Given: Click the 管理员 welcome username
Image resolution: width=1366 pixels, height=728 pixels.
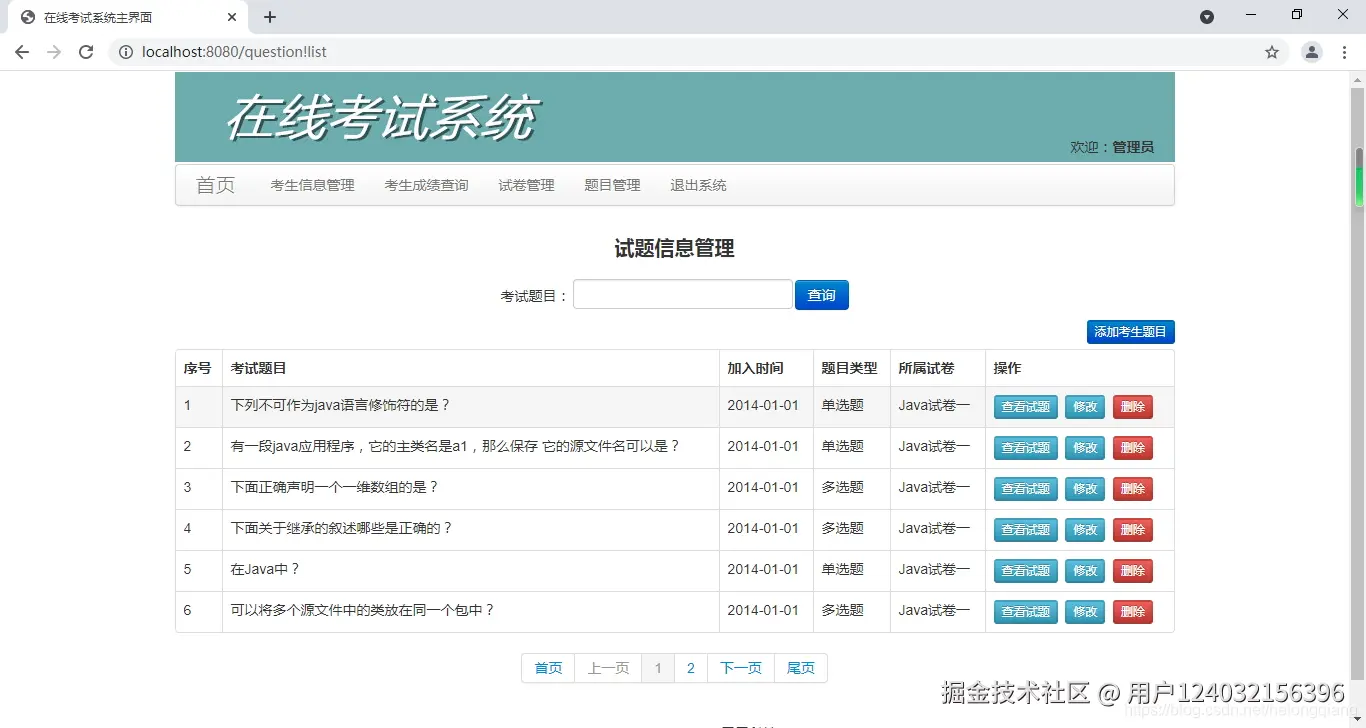Looking at the screenshot, I should point(1133,147).
